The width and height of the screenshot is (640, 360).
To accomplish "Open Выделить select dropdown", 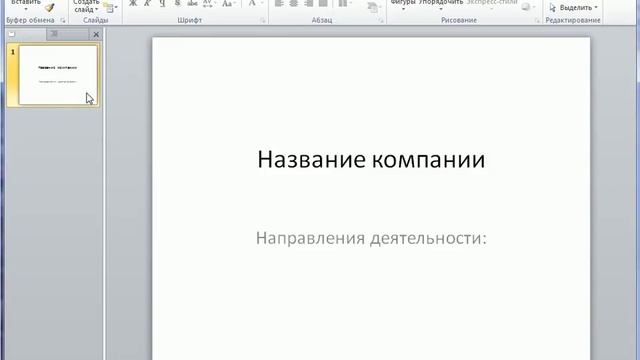I will pos(573,7).
